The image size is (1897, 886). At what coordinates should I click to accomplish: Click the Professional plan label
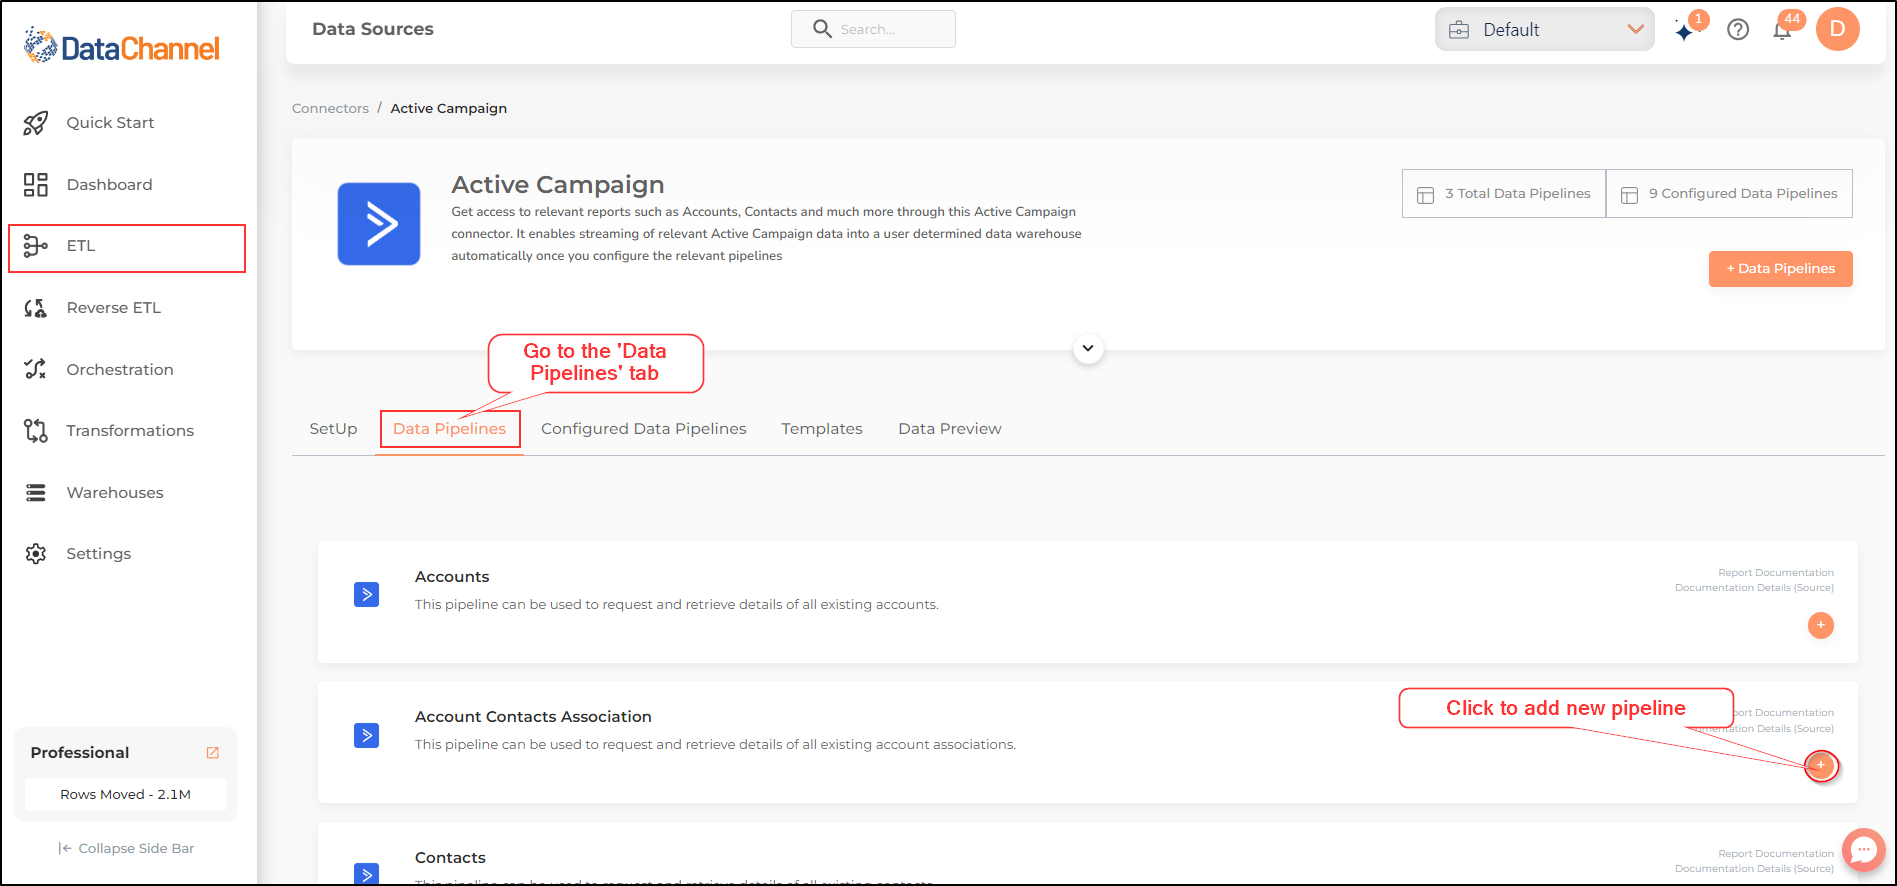pos(80,753)
